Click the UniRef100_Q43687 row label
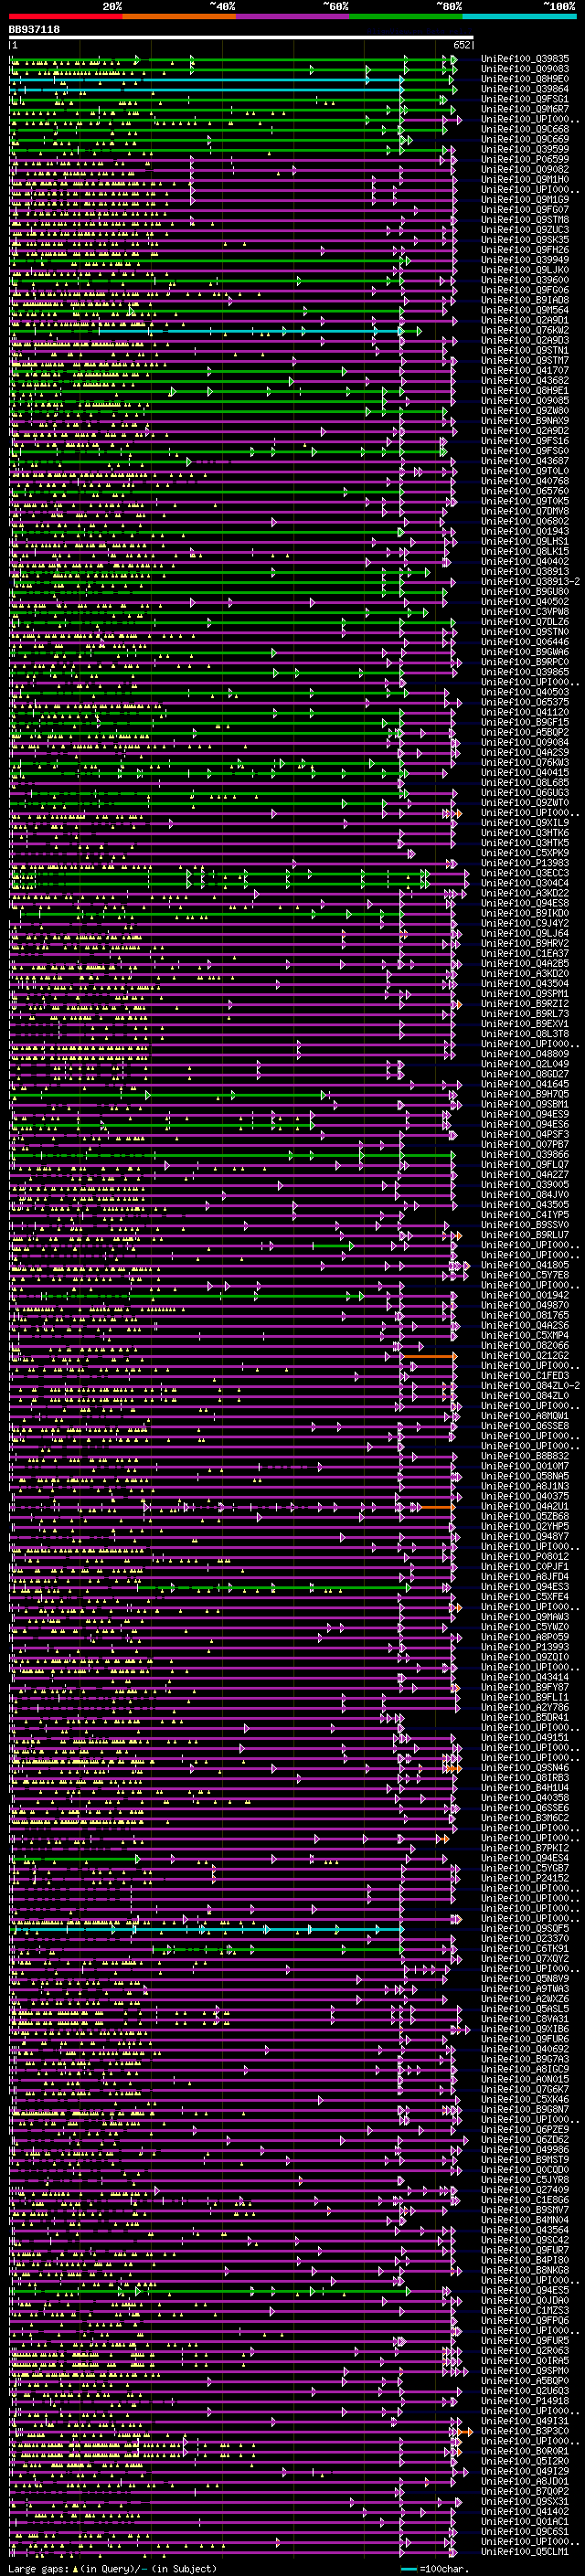This screenshot has width=585, height=2576. point(525,461)
